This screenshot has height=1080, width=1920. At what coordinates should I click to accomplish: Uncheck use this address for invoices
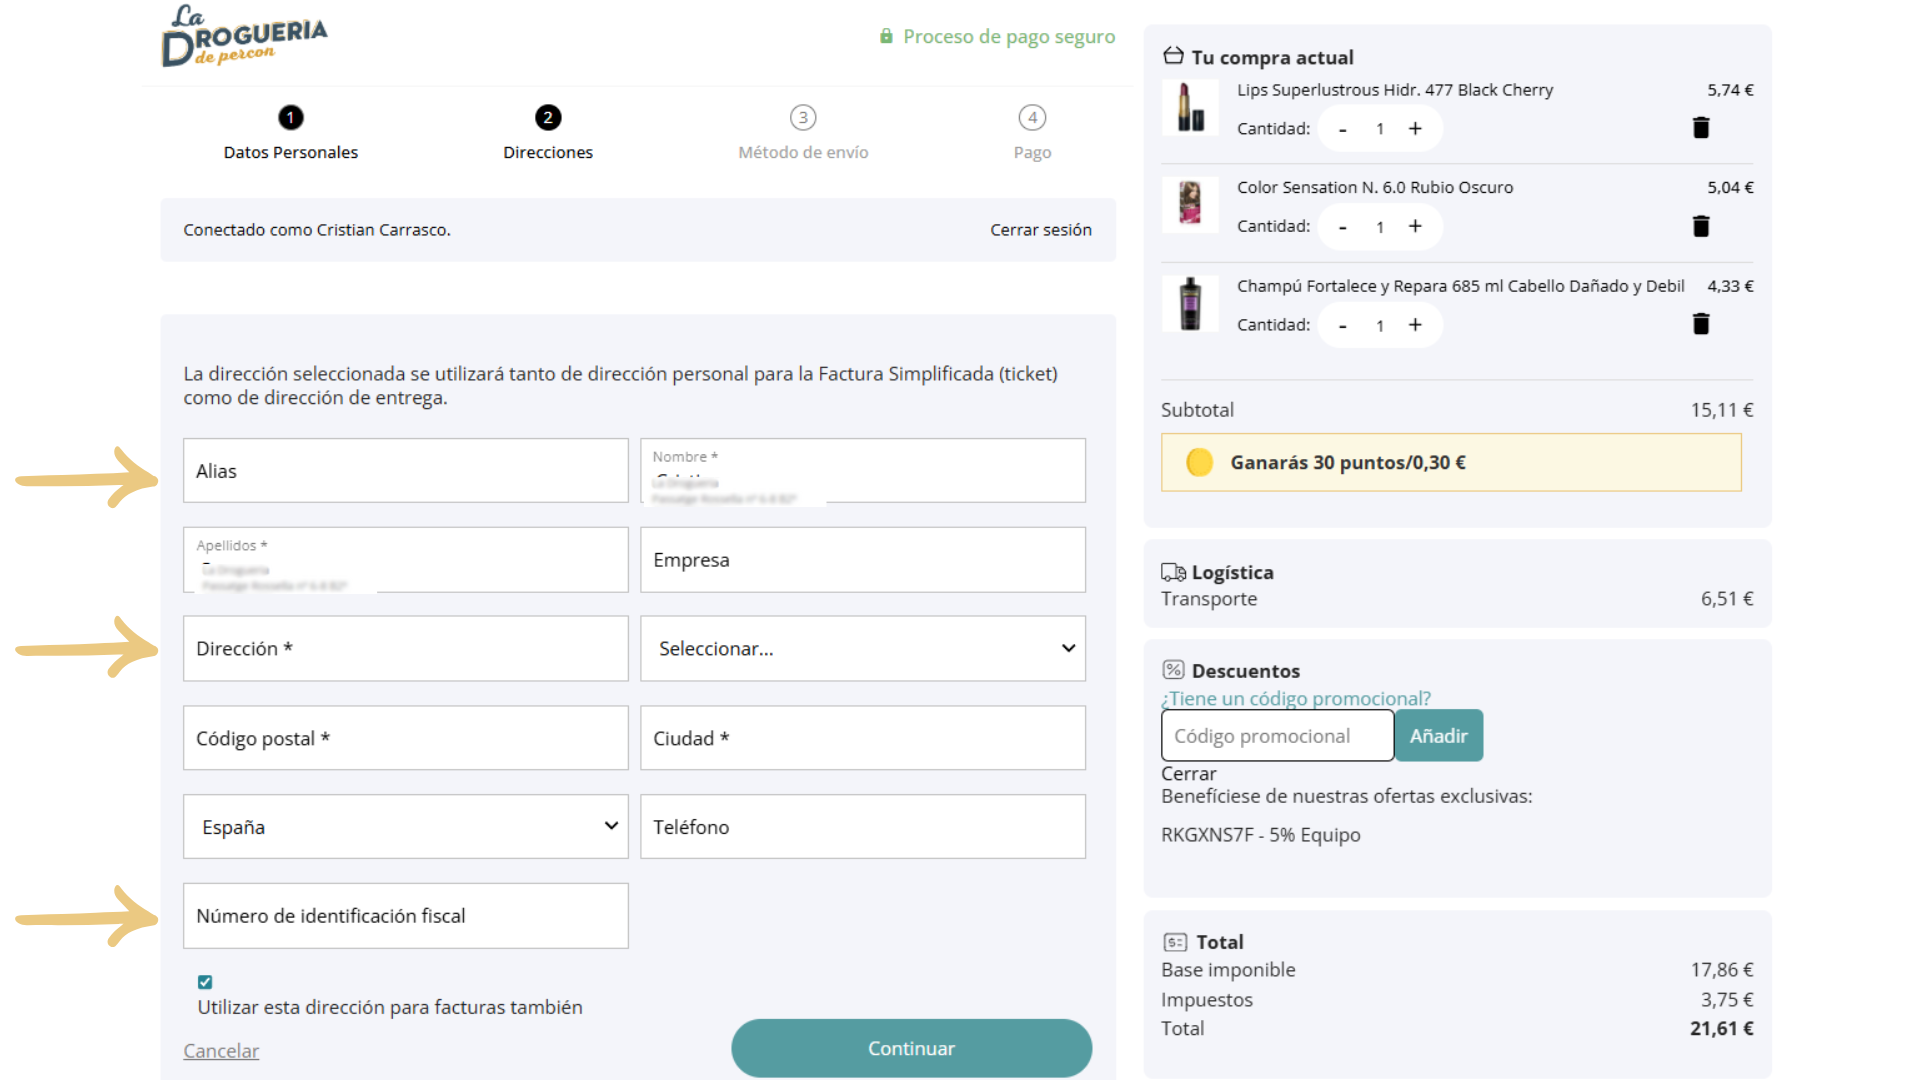click(205, 982)
